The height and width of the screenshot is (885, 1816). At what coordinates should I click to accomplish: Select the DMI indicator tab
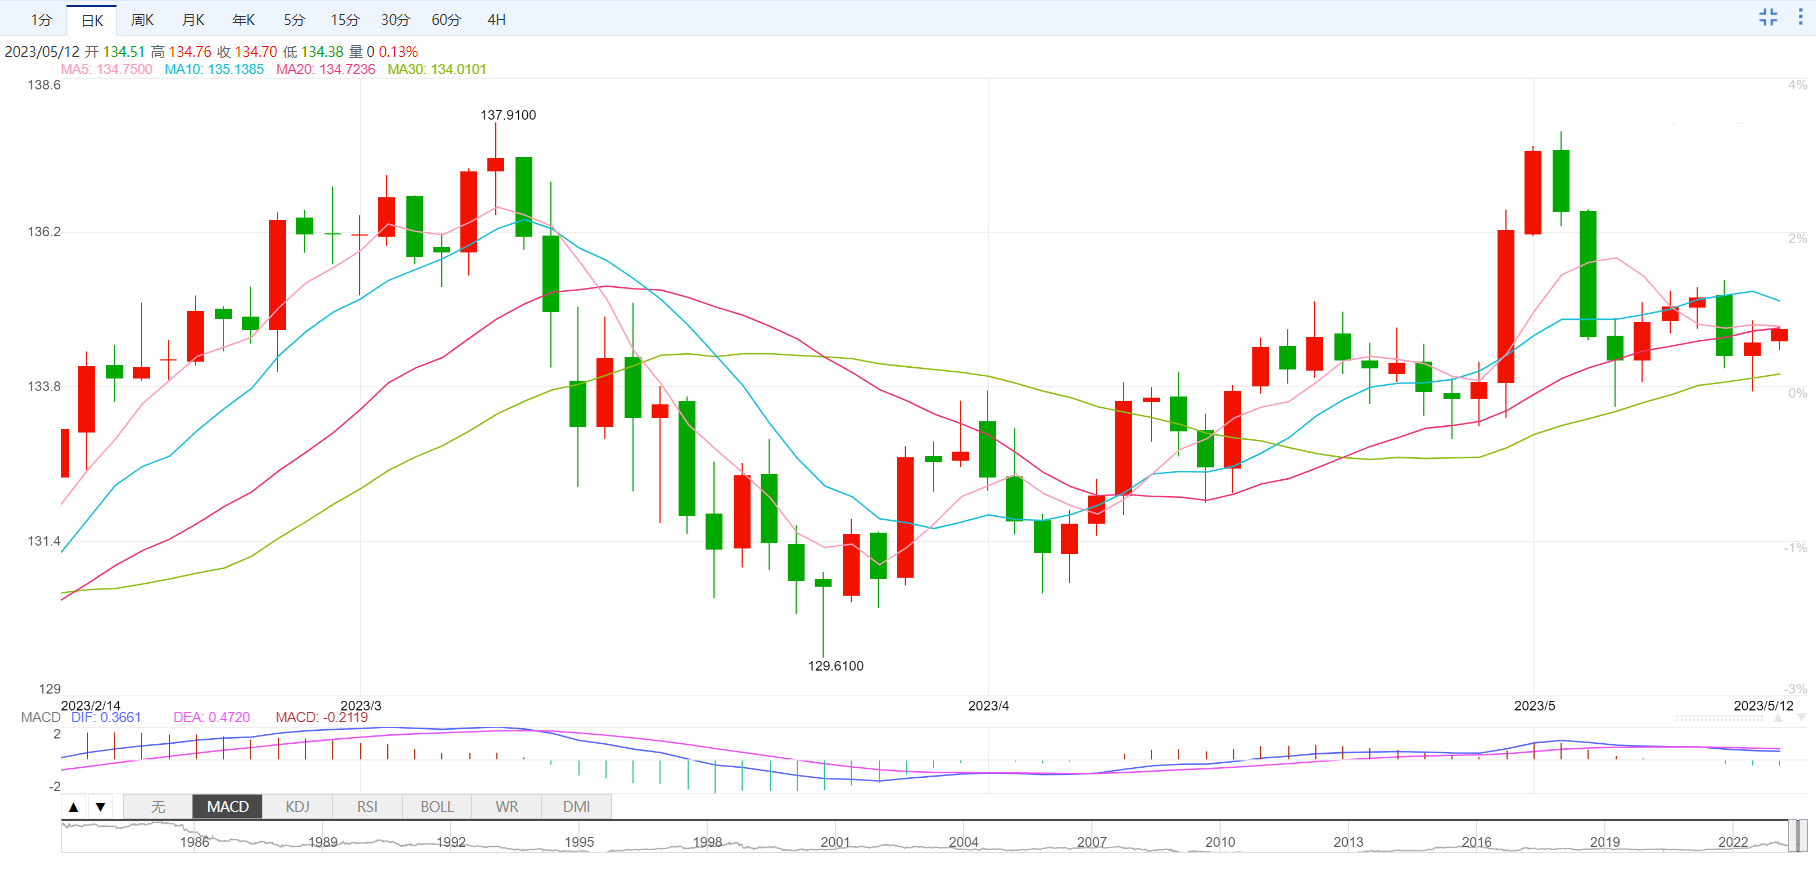(576, 807)
